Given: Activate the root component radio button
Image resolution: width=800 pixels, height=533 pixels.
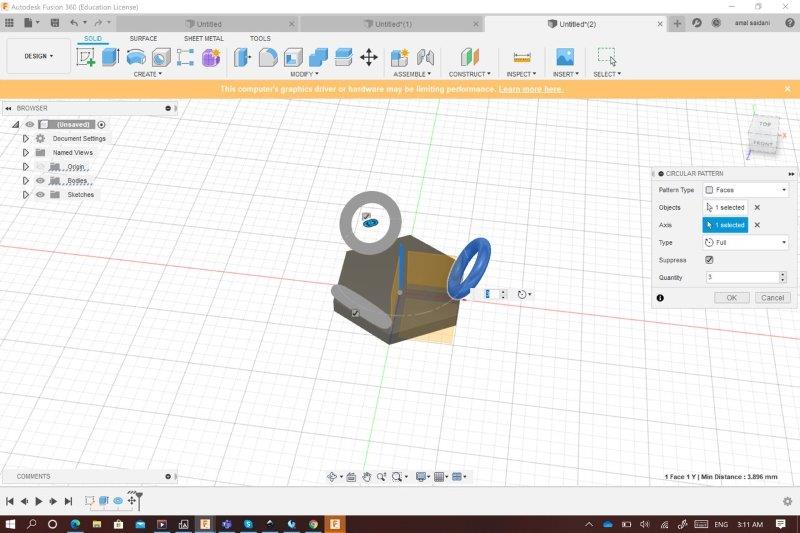Looking at the screenshot, I should pos(102,124).
